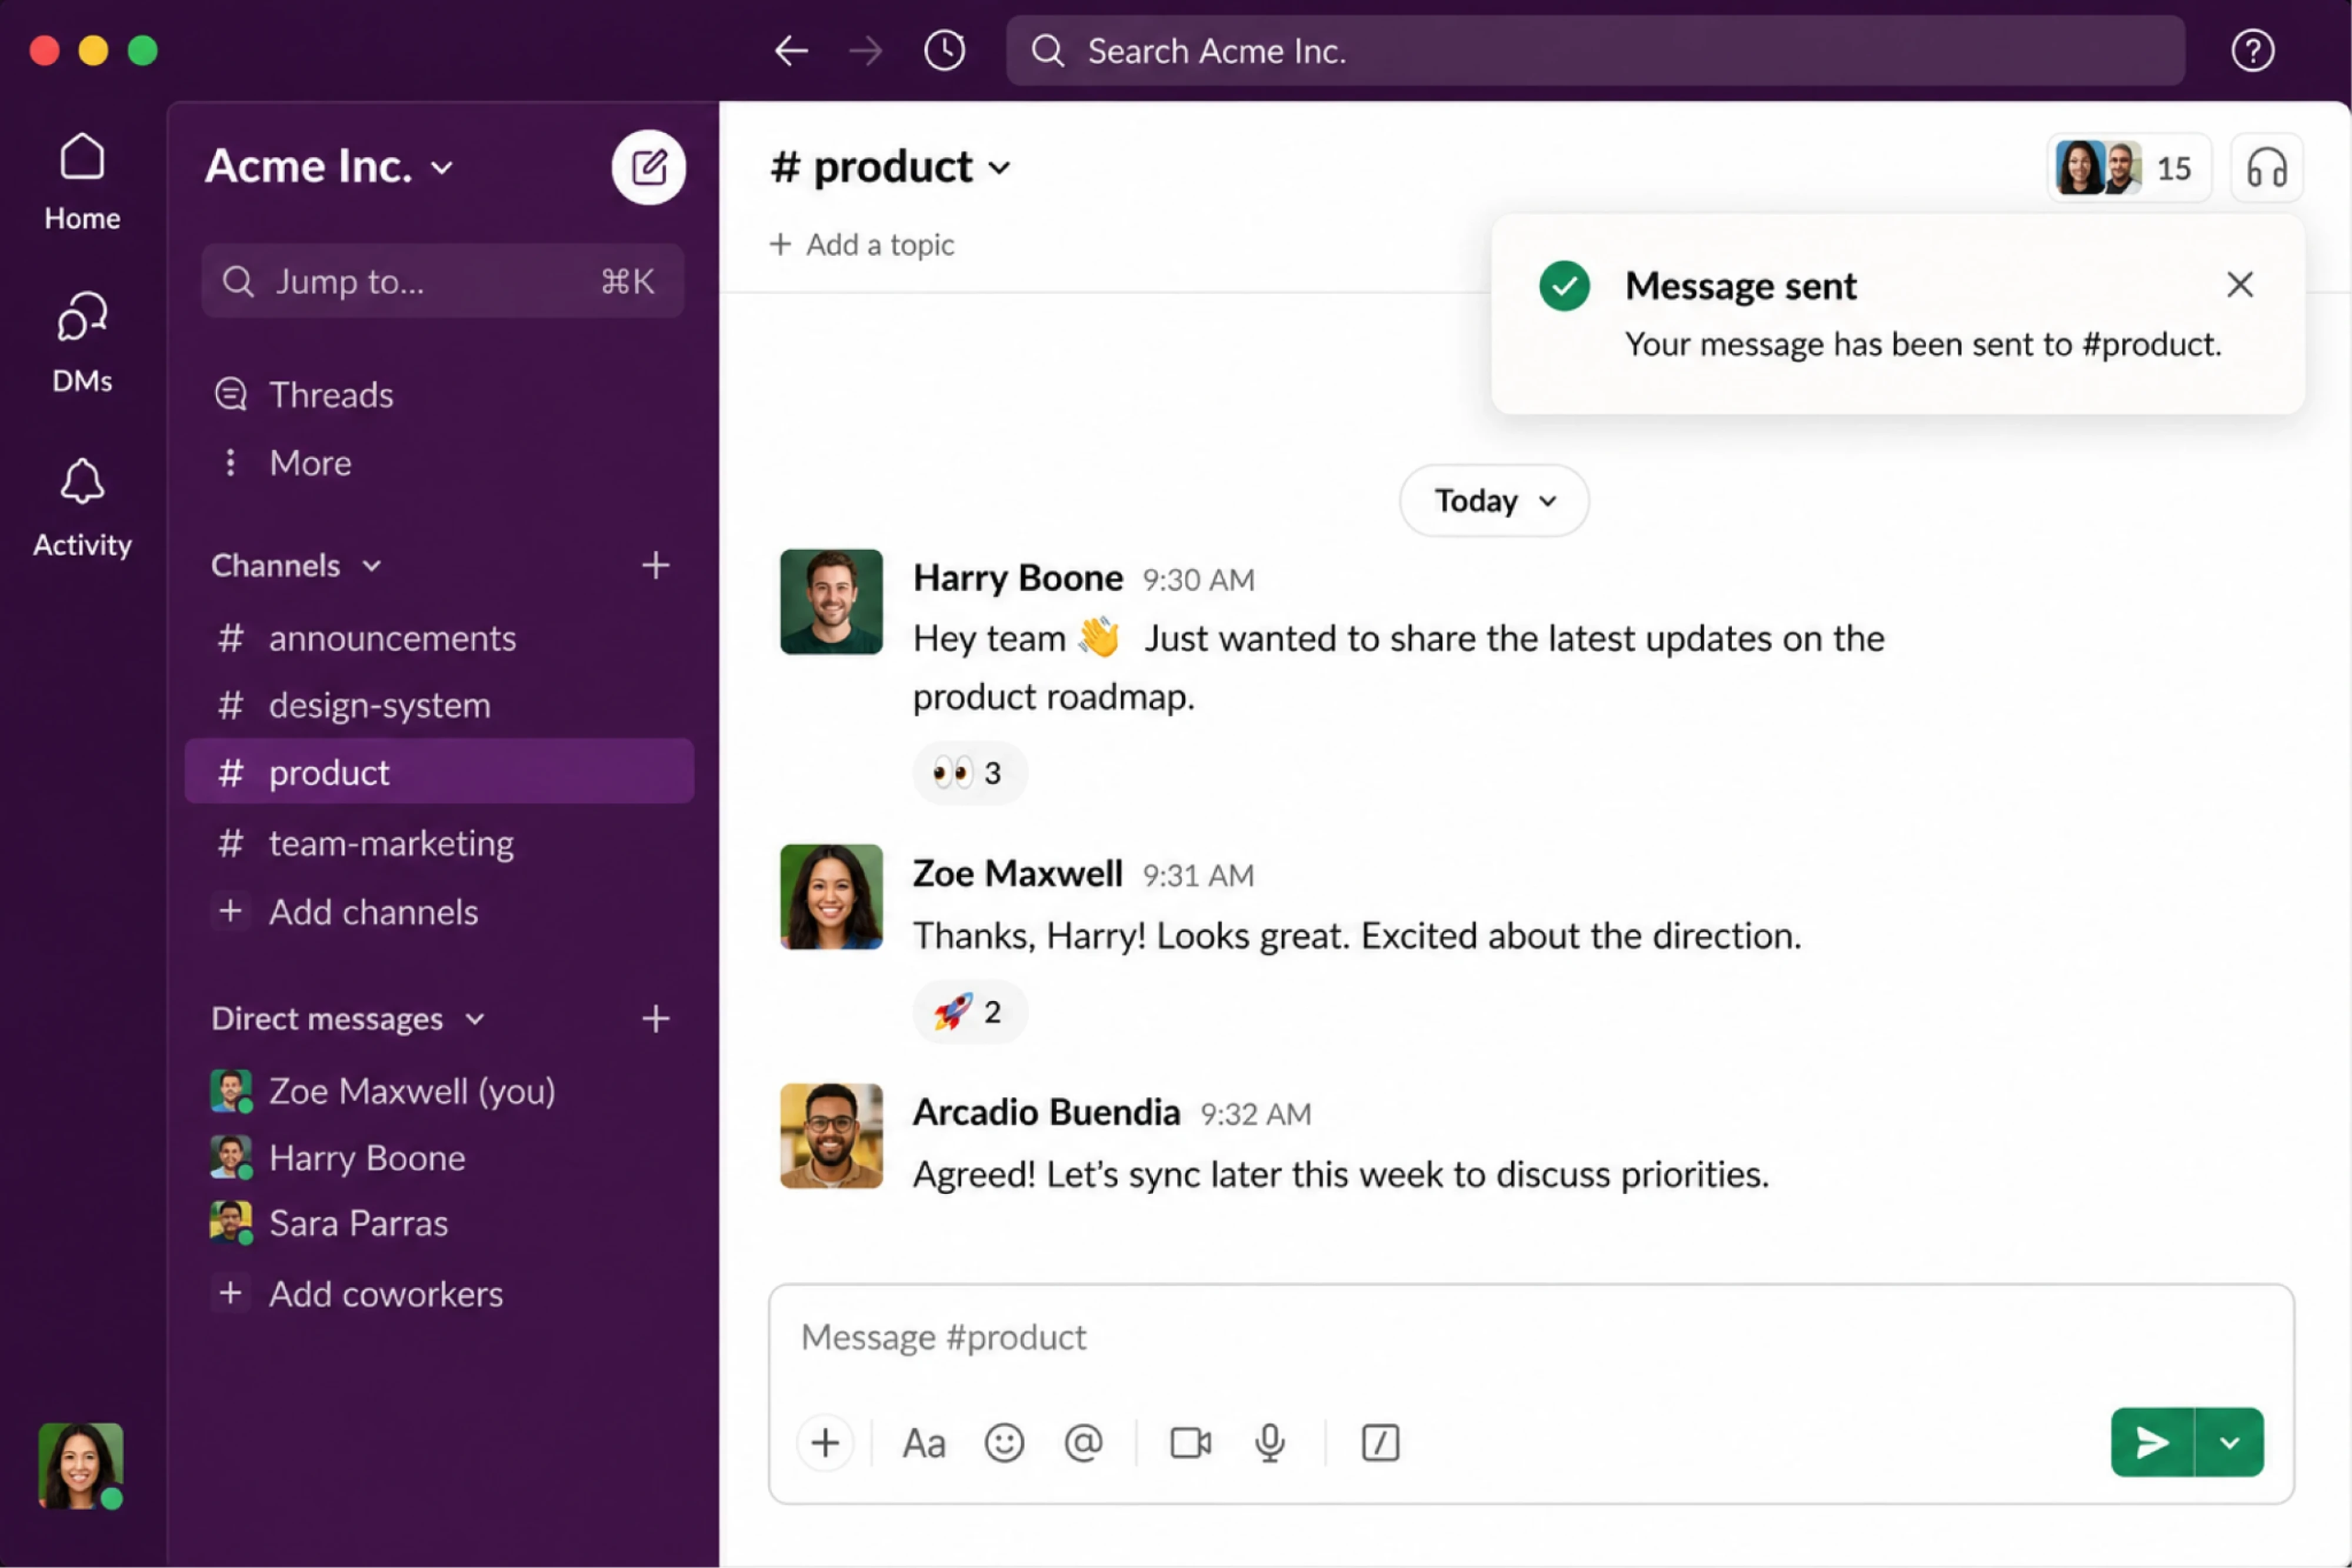This screenshot has width=2352, height=1568.
Task: Open Sara Parras direct message
Action: [x=329, y=1223]
